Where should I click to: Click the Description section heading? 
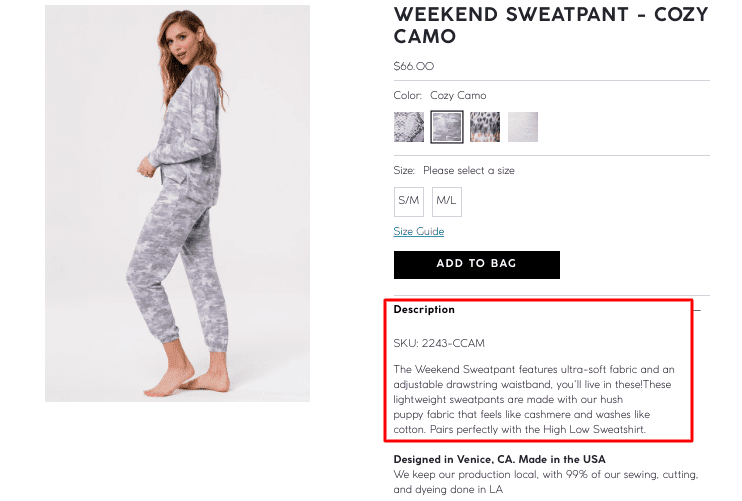(424, 310)
